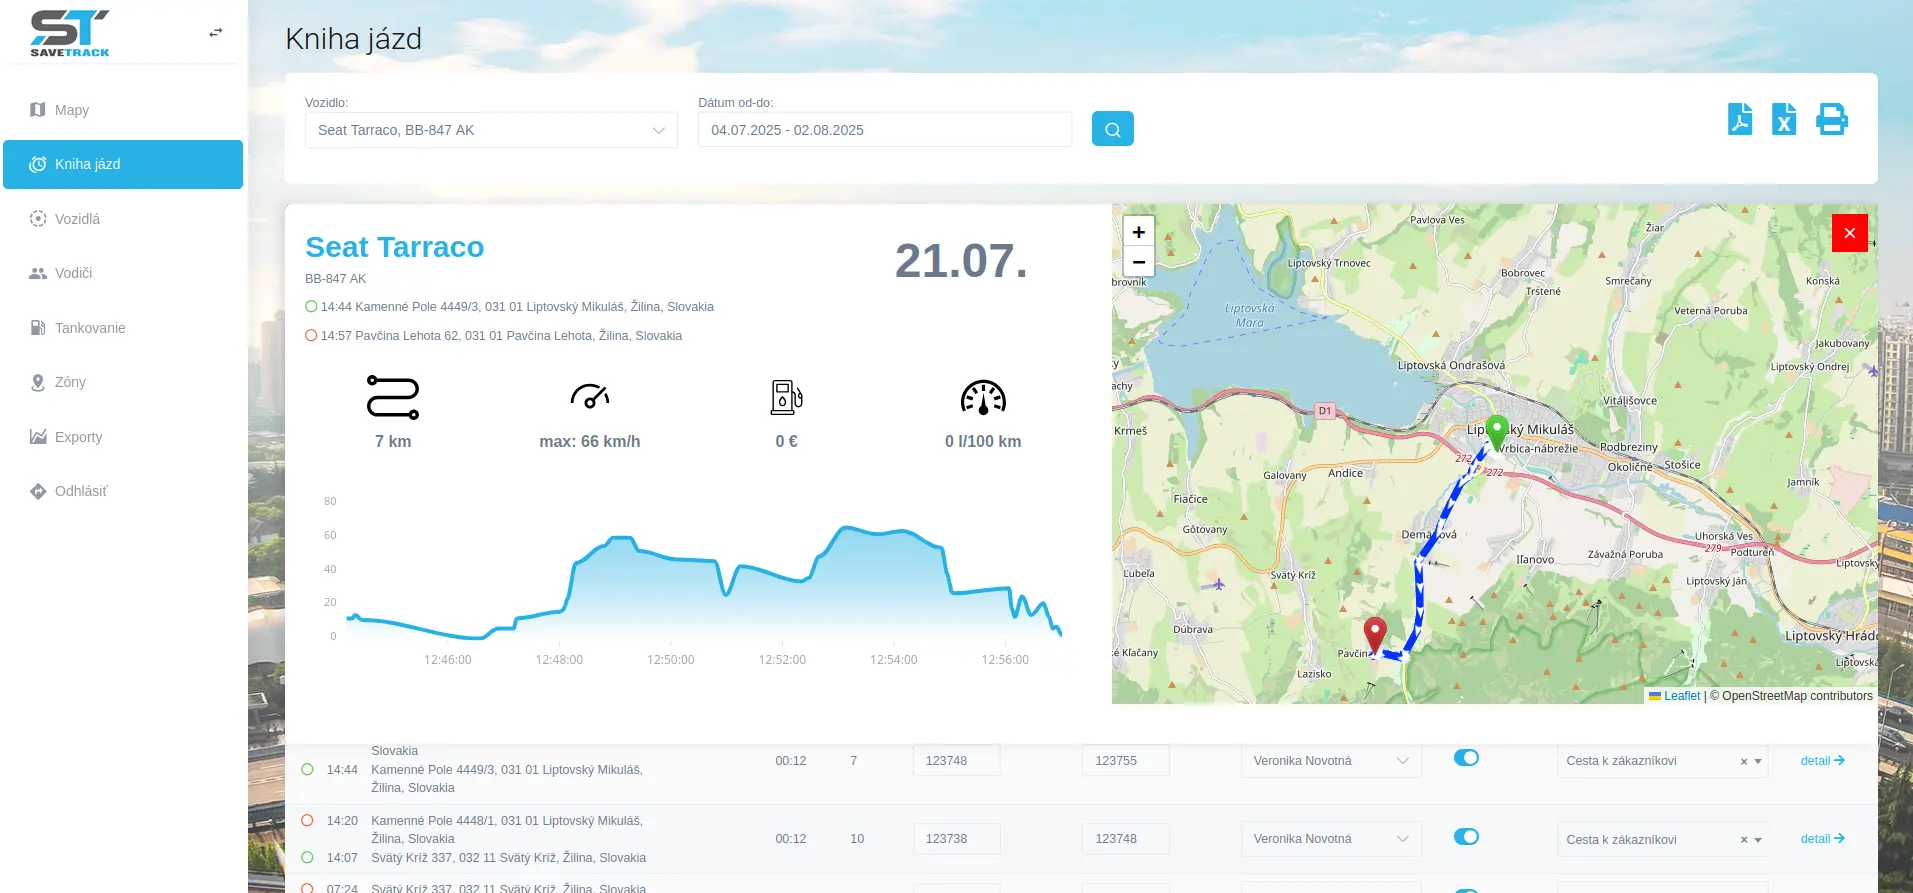The image size is (1913, 893).
Task: Expand driver dropdown in the 14:44 trip row
Action: click(1402, 761)
